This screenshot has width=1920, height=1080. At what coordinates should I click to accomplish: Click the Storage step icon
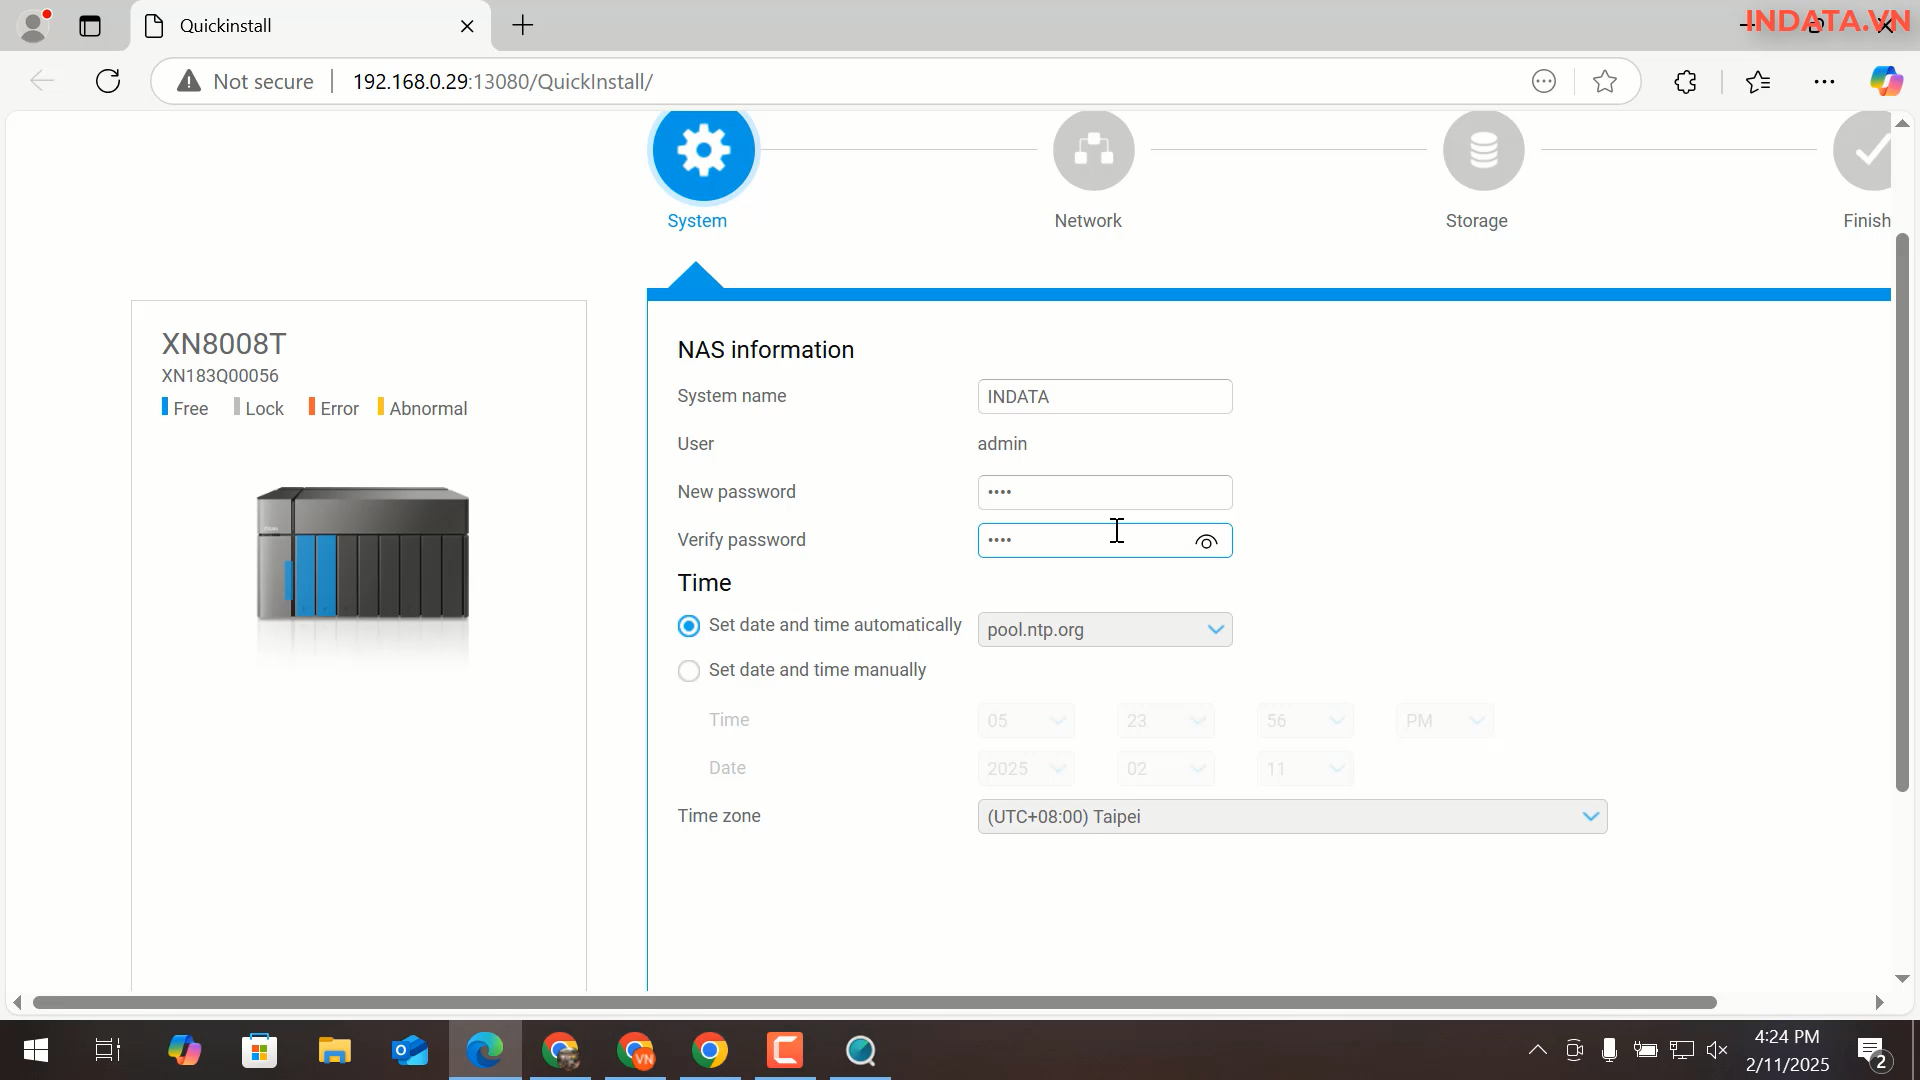[1483, 150]
